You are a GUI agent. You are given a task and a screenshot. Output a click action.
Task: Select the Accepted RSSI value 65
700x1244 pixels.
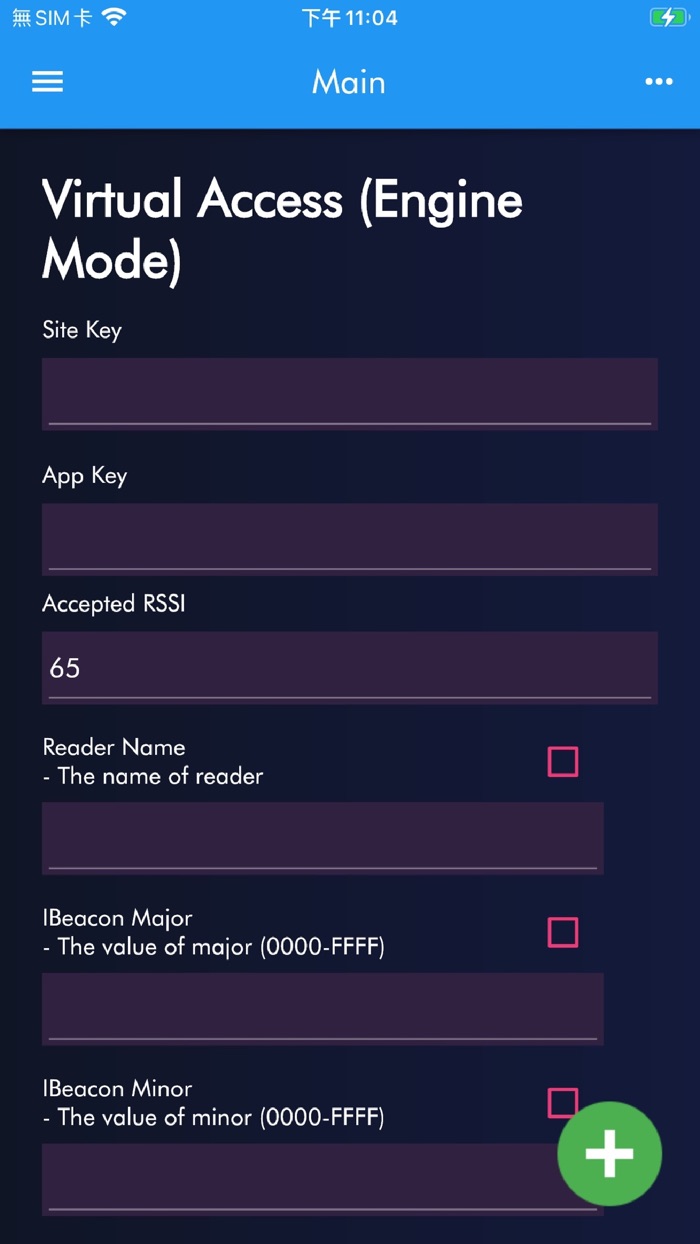(64, 667)
